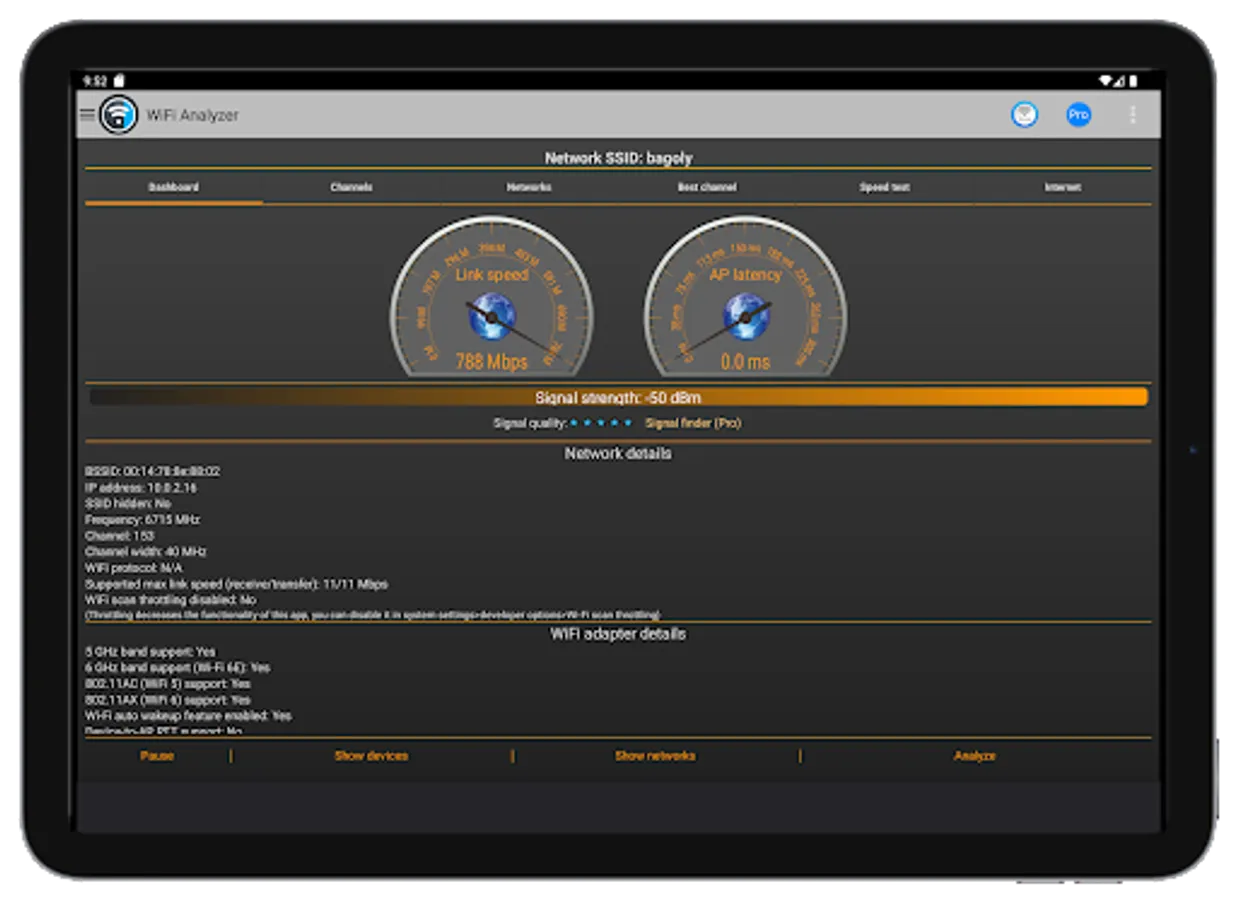Viewport: 1235px width, 900px height.
Task: Tap the SD card notification icon
Action: click(118, 80)
